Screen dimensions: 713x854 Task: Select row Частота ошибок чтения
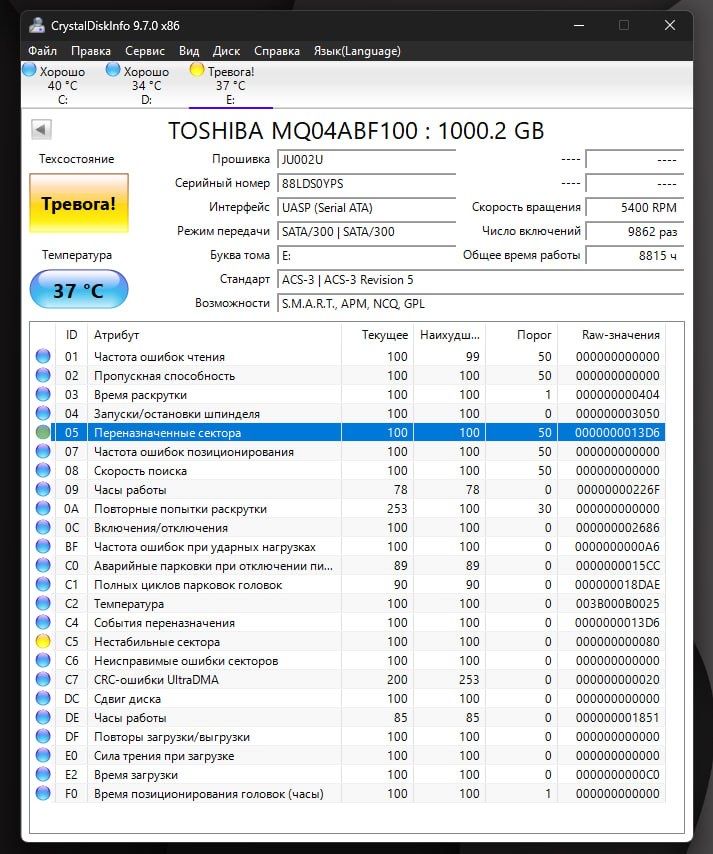tap(349, 356)
